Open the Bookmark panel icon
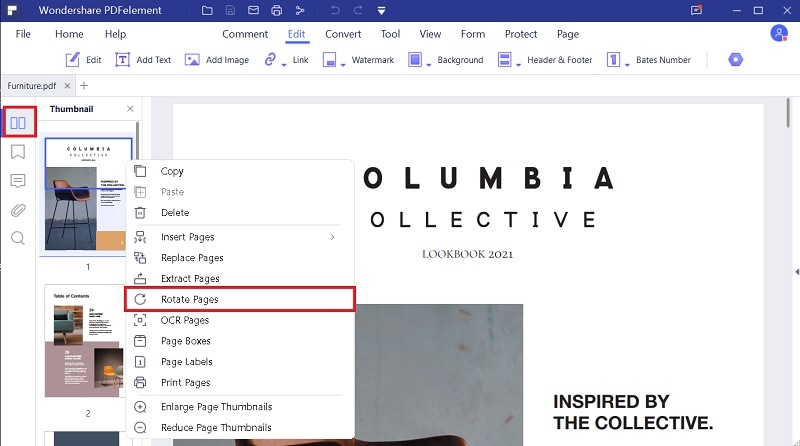The height and width of the screenshot is (446, 800). click(18, 152)
